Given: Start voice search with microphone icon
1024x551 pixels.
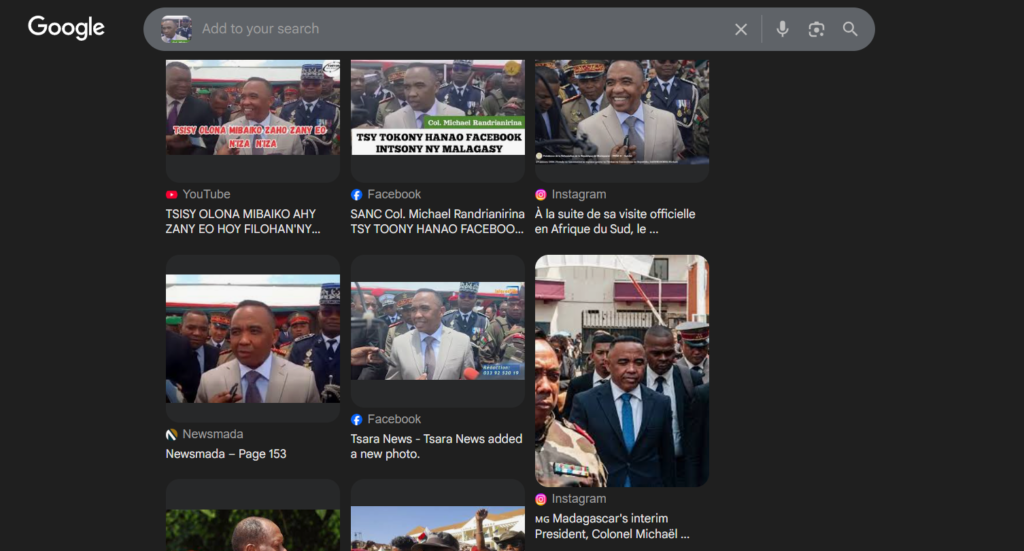Looking at the screenshot, I should point(782,30).
